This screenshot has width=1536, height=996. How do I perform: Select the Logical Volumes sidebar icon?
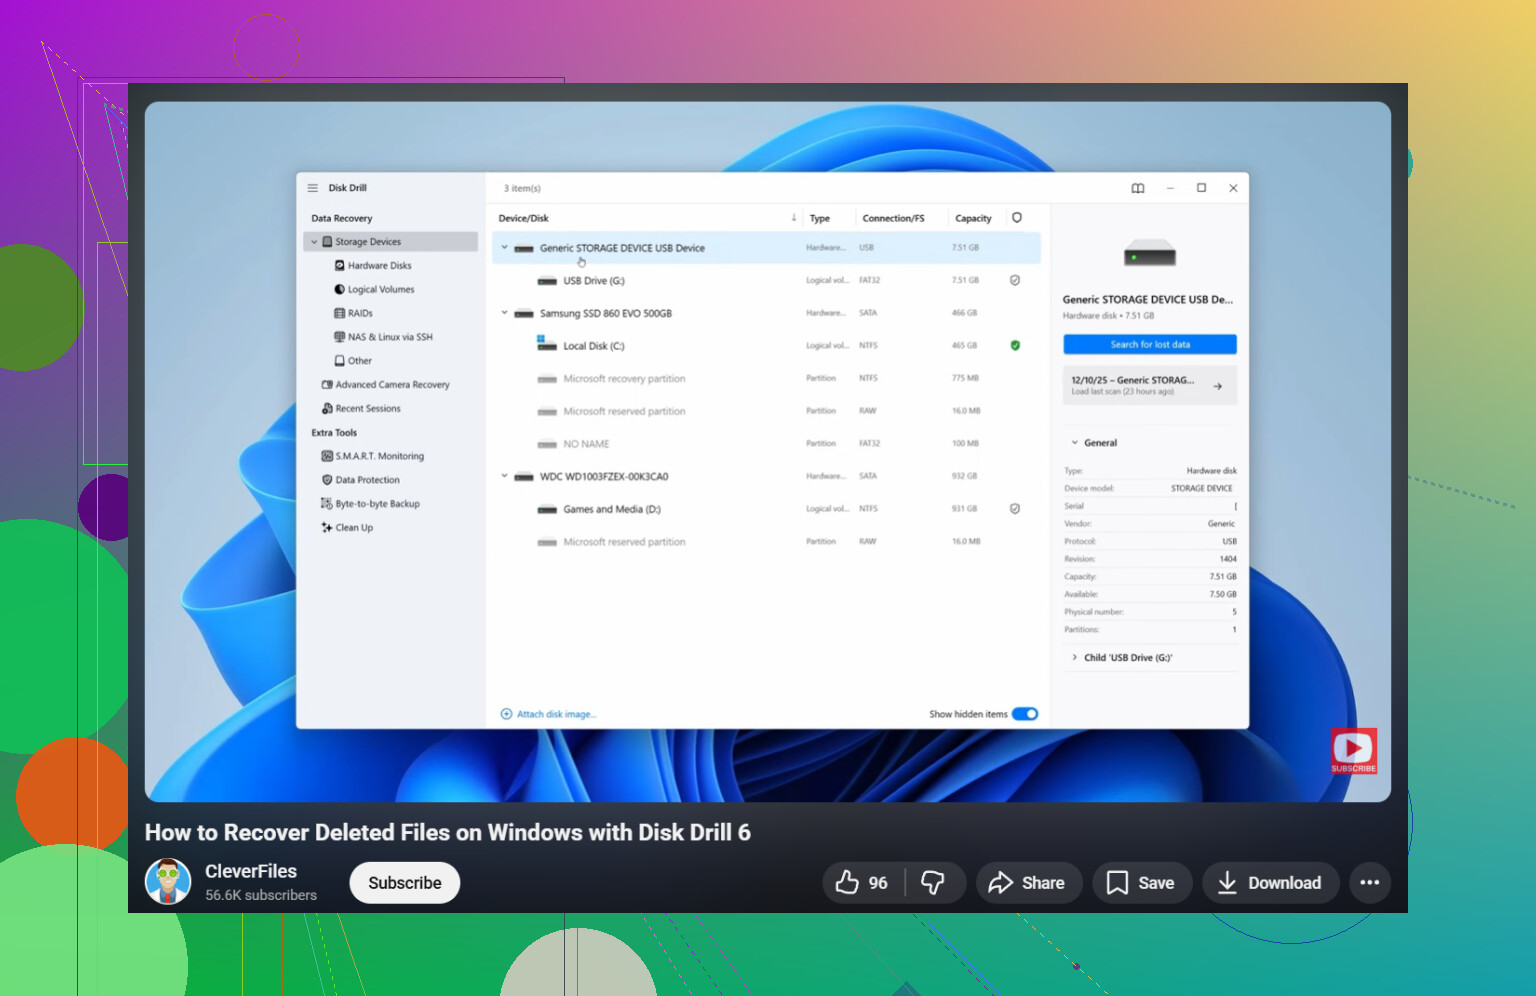[340, 290]
